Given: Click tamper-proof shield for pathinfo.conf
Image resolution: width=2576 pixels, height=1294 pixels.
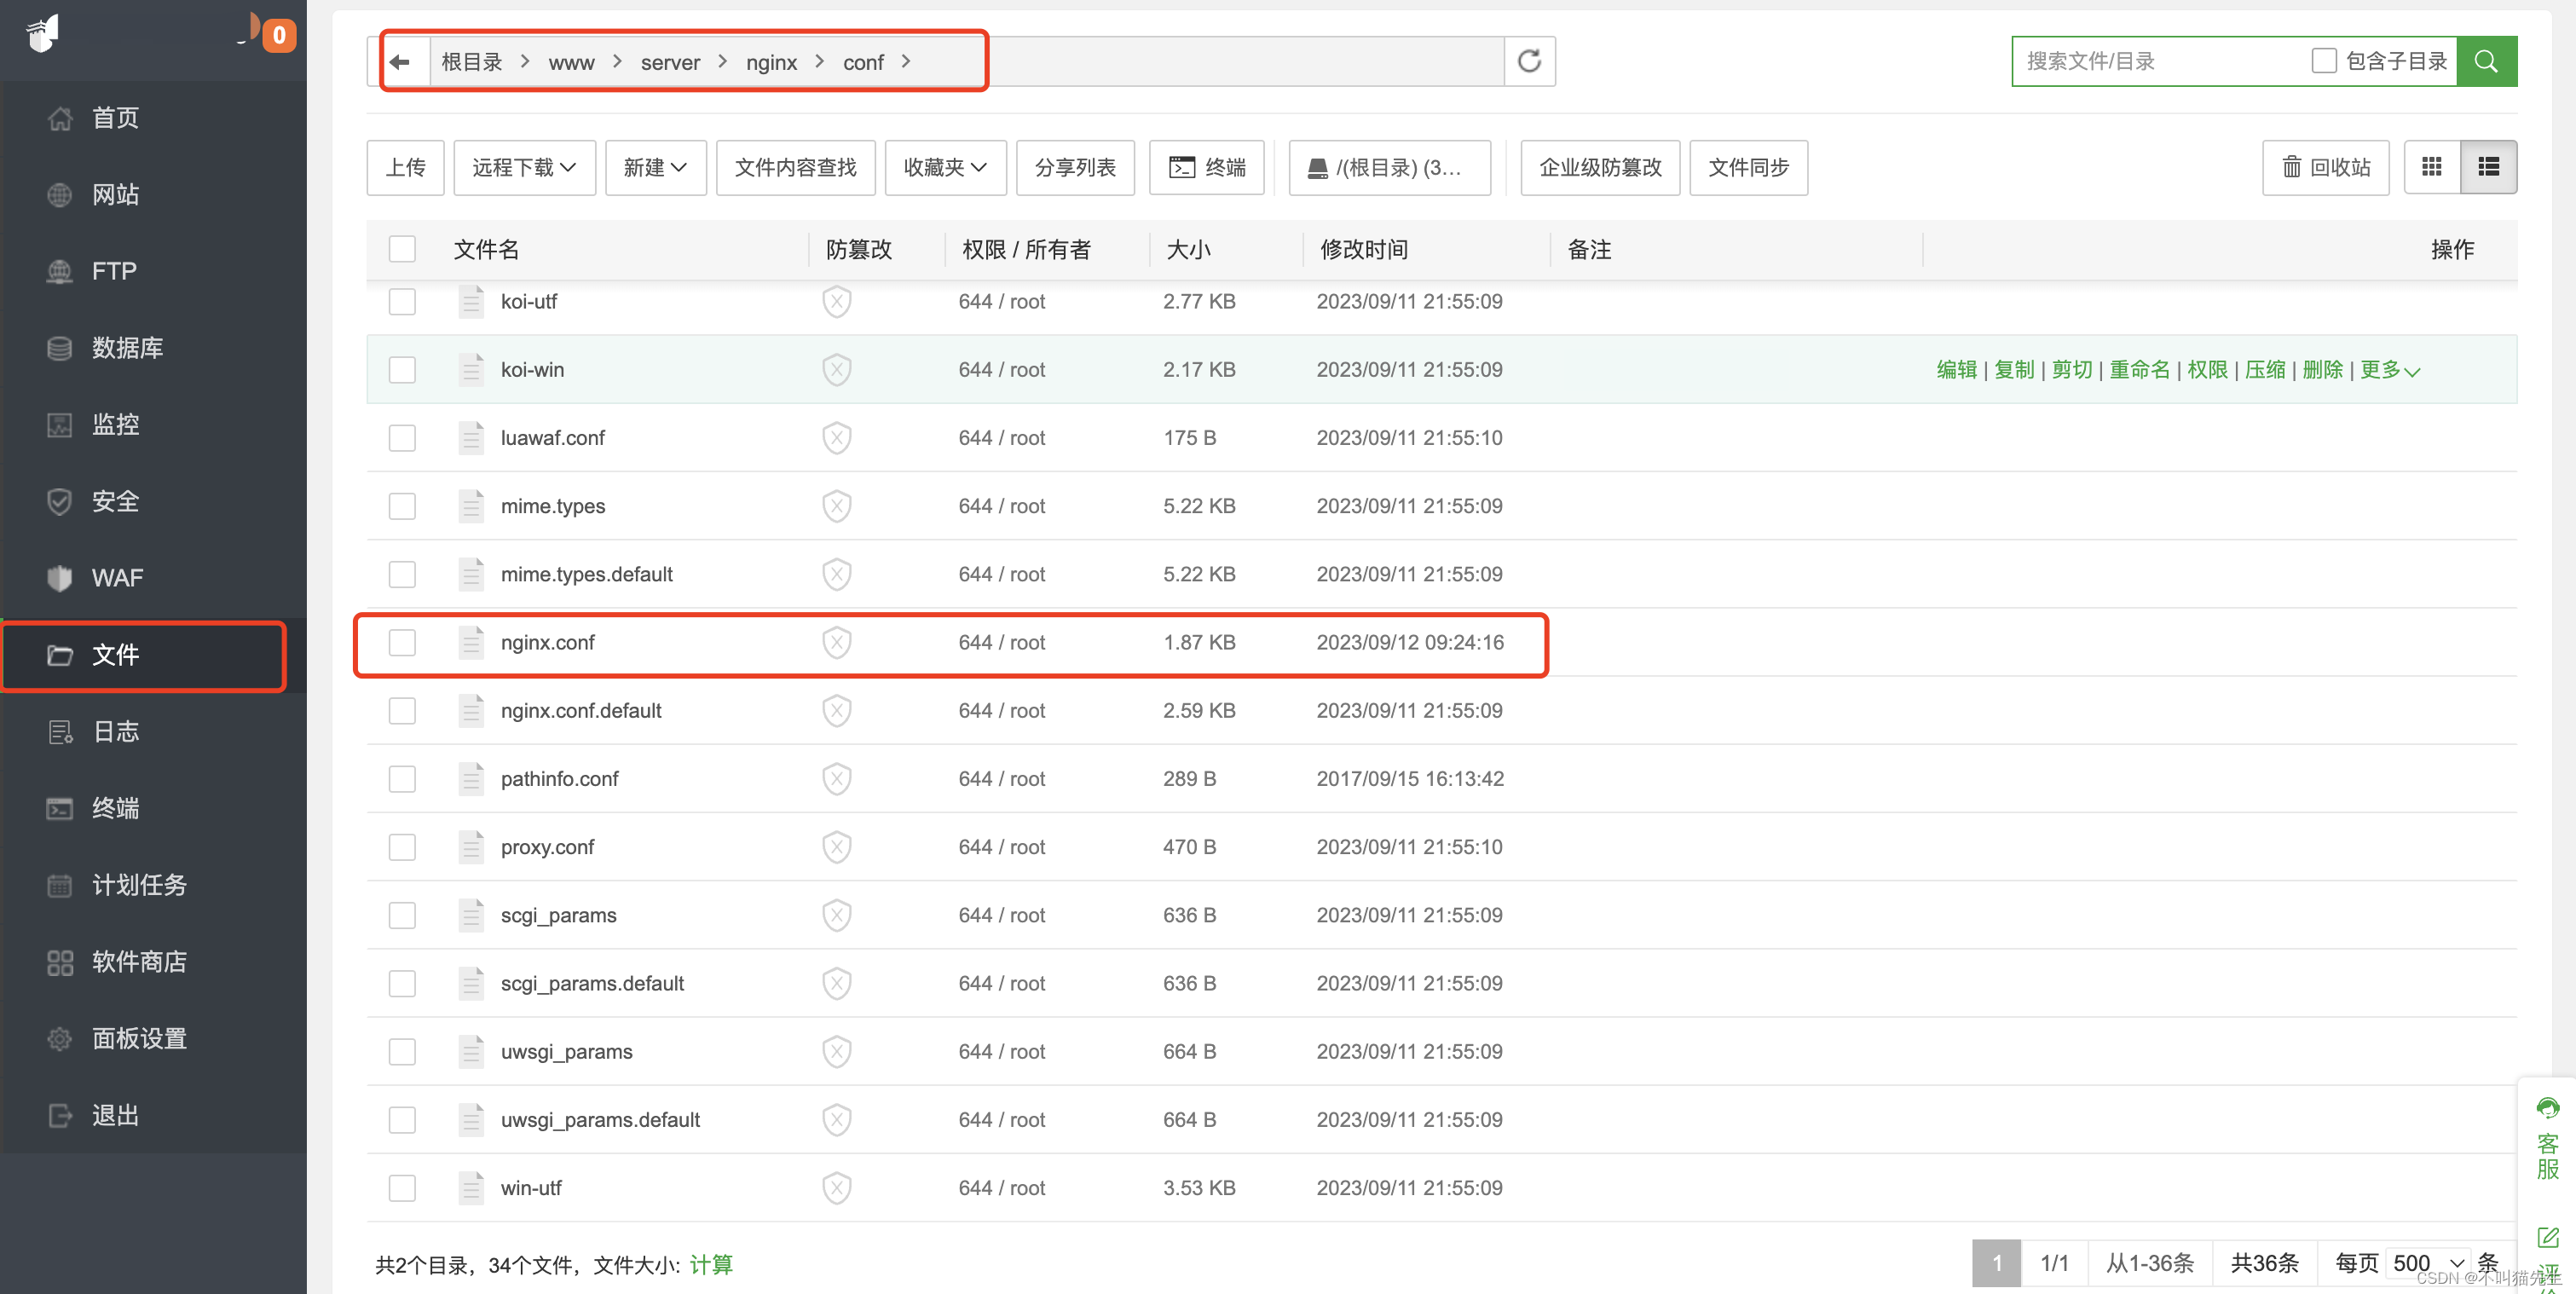Looking at the screenshot, I should pos(837,779).
